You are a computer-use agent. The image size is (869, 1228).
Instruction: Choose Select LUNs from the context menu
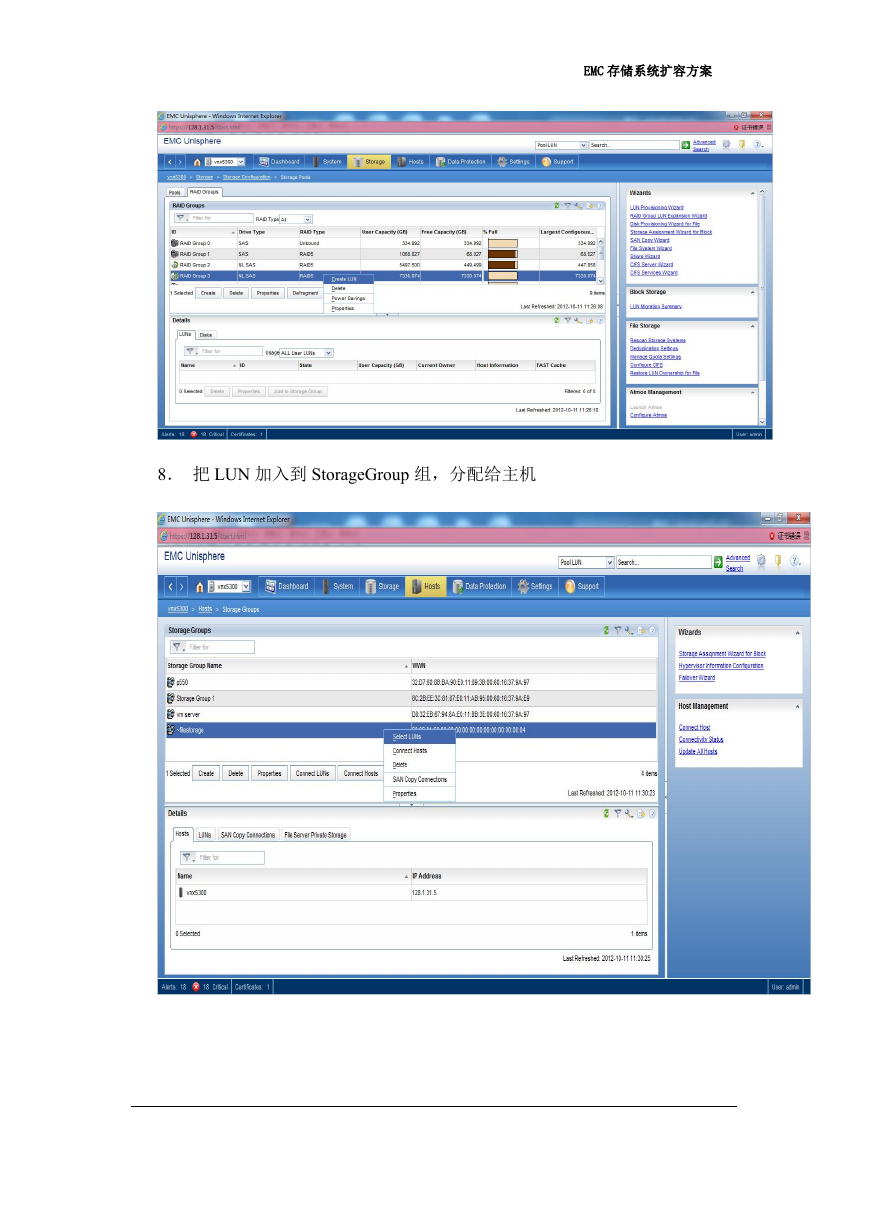419,736
